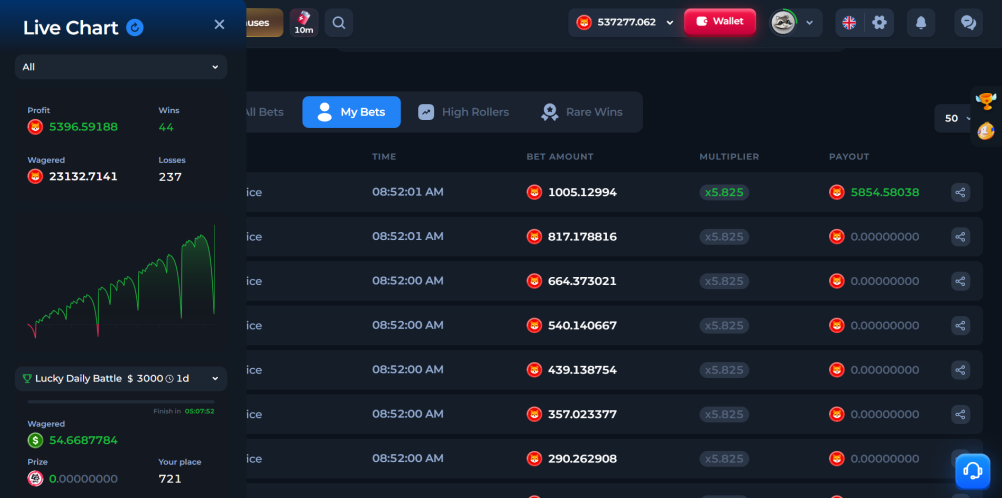Share the 540.140667 bet row

tap(960, 325)
